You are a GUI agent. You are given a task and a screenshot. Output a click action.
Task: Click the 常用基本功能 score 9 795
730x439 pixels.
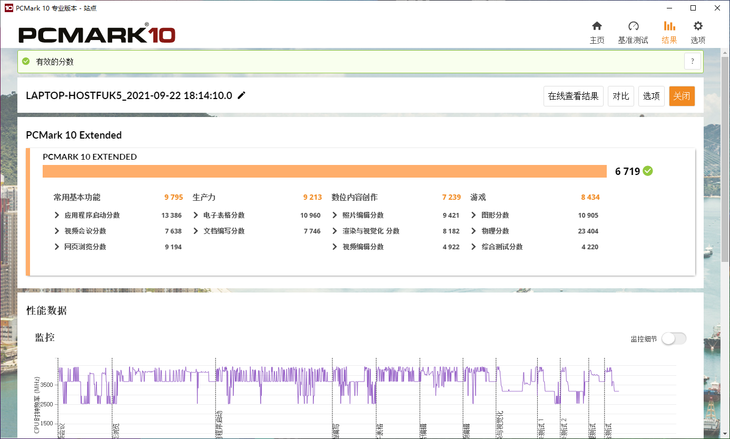[174, 197]
